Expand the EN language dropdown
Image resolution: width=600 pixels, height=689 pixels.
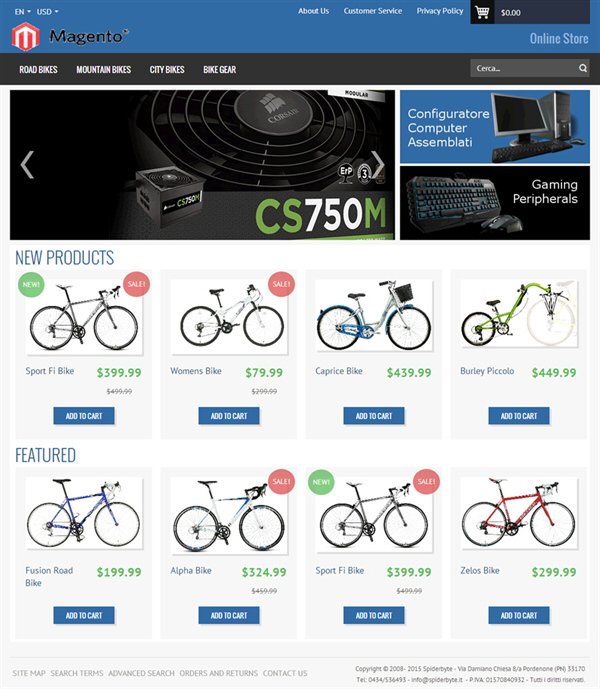[x=23, y=12]
